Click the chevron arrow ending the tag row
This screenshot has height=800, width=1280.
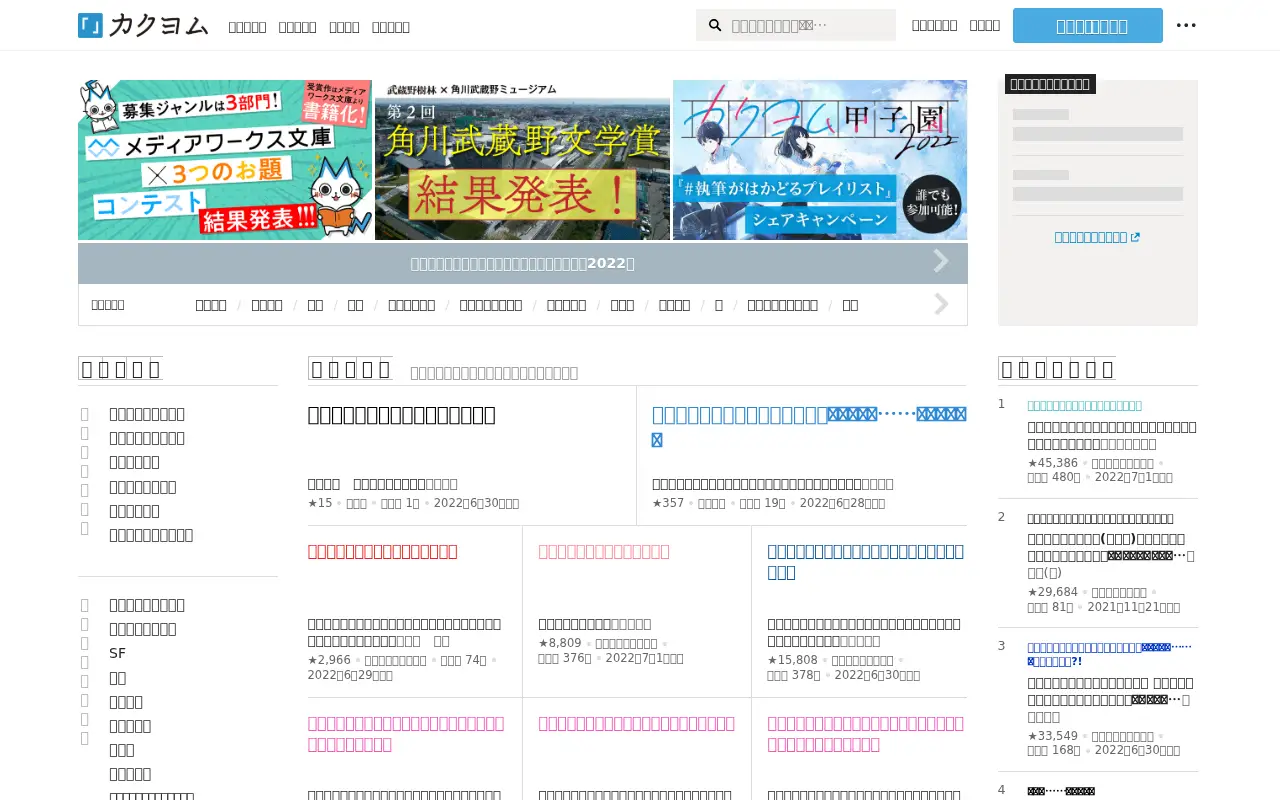[x=941, y=304]
